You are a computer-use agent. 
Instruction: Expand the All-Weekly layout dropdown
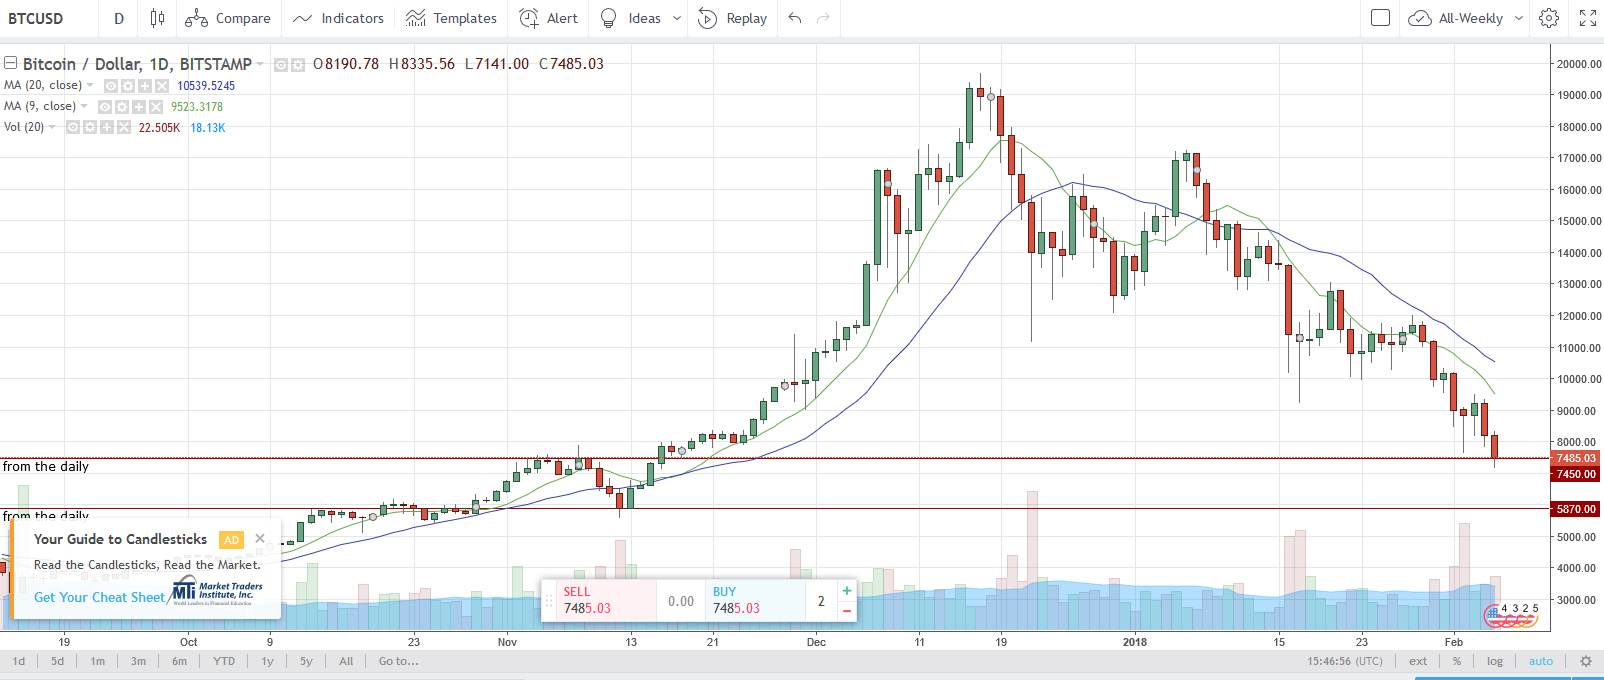[x=1519, y=18]
